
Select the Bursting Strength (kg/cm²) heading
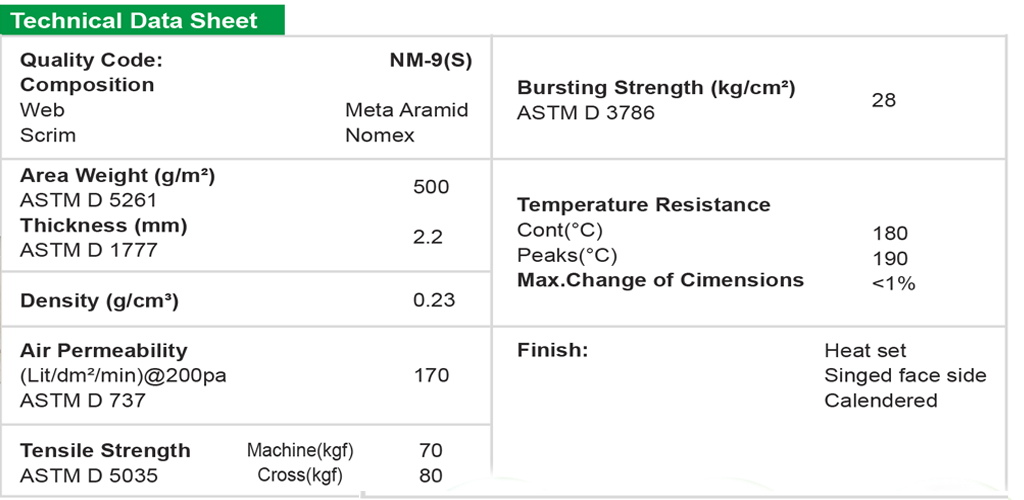656,88
